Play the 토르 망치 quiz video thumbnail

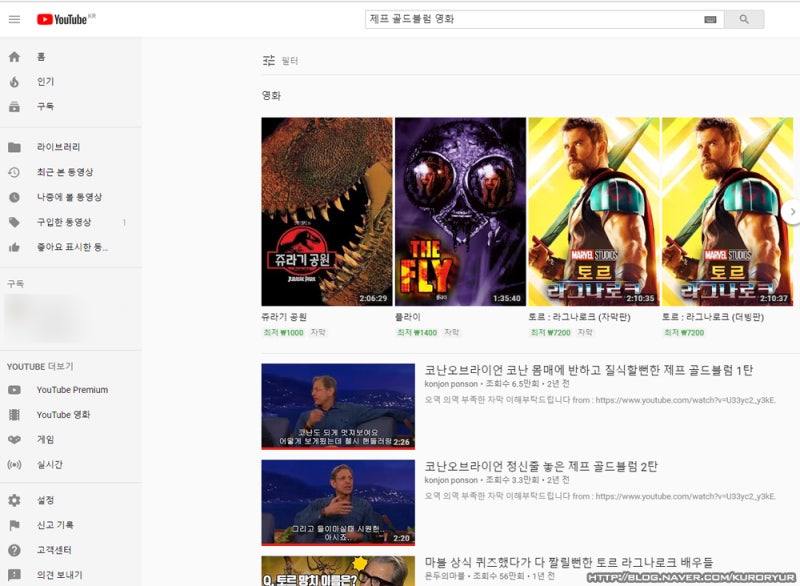point(338,571)
